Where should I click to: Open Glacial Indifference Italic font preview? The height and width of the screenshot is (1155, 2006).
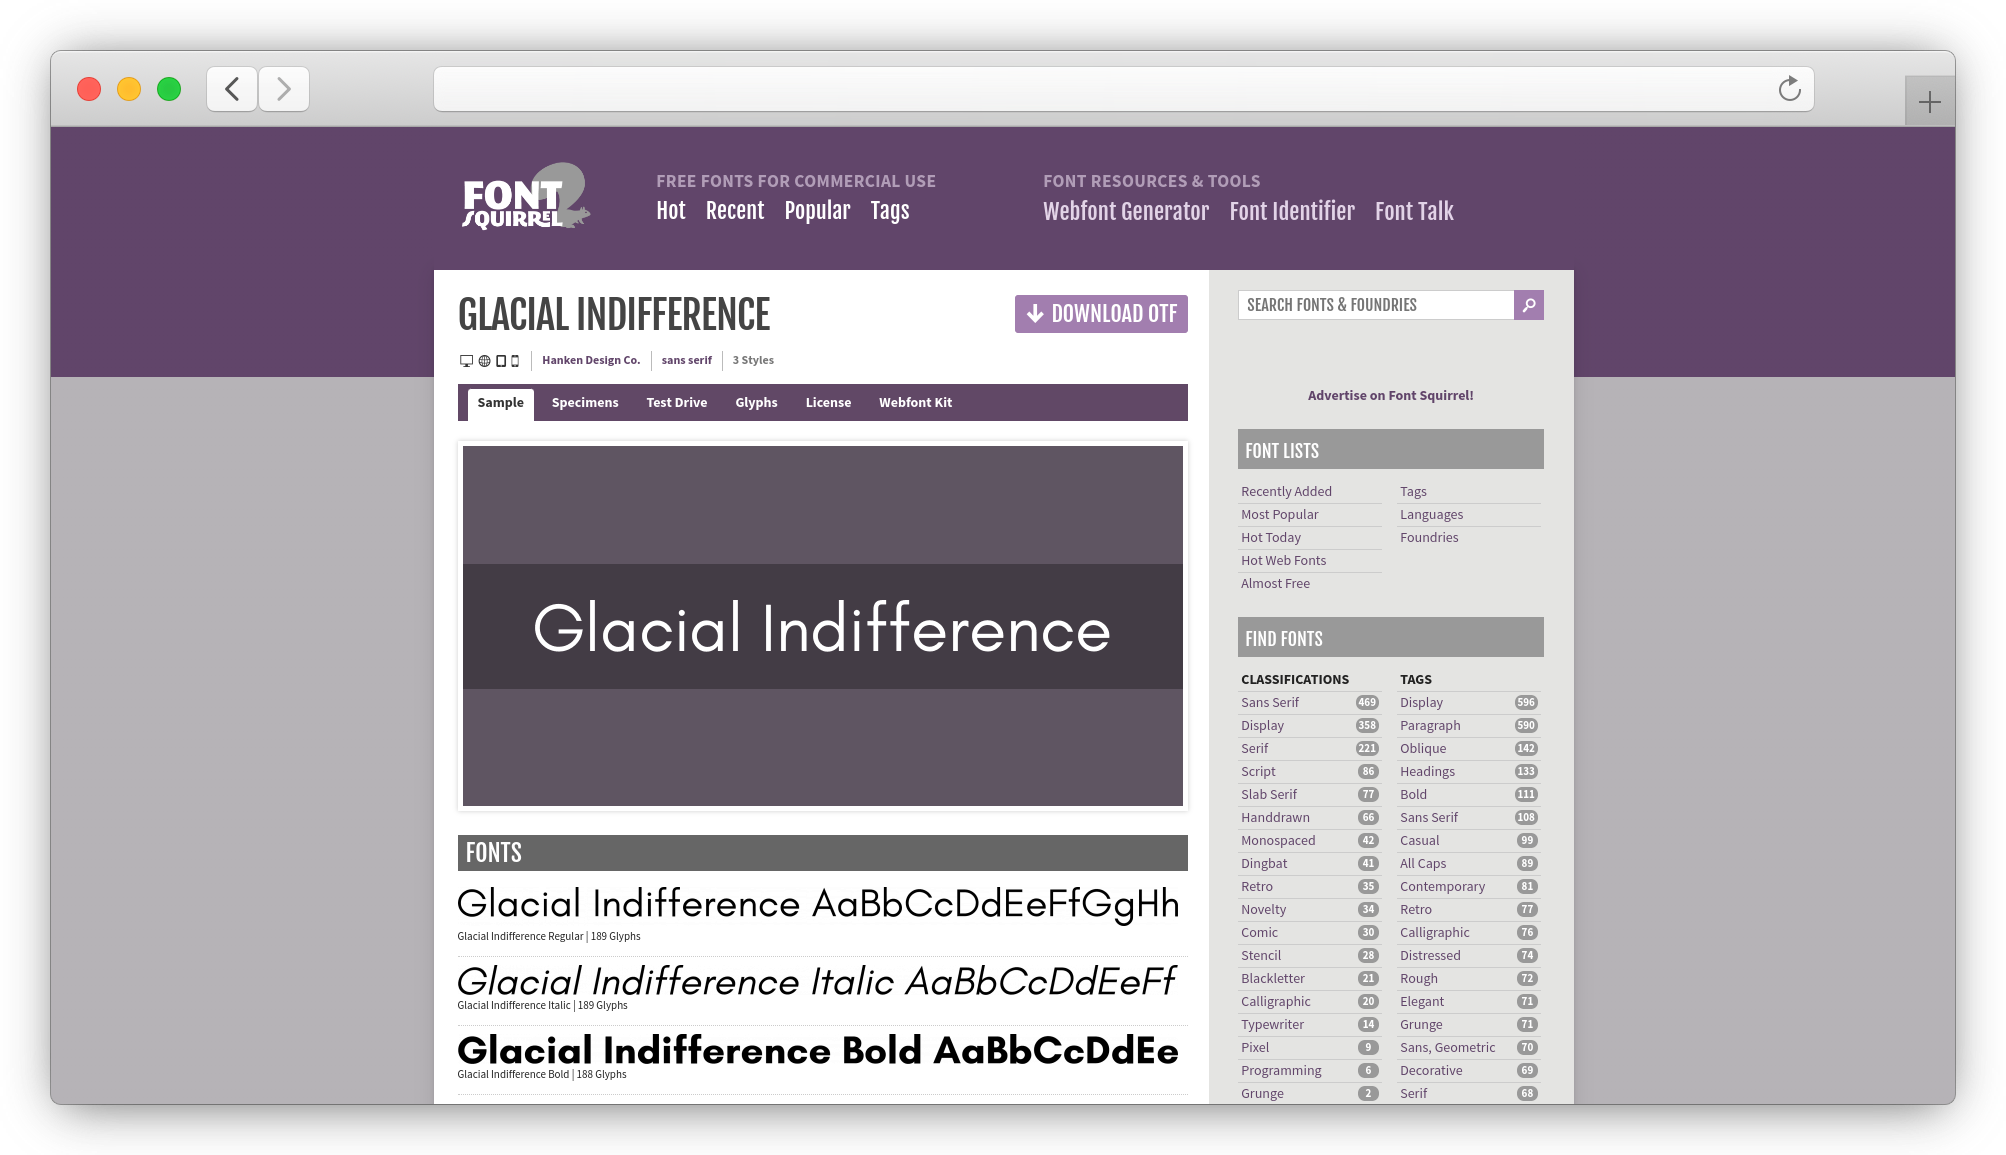(x=816, y=982)
